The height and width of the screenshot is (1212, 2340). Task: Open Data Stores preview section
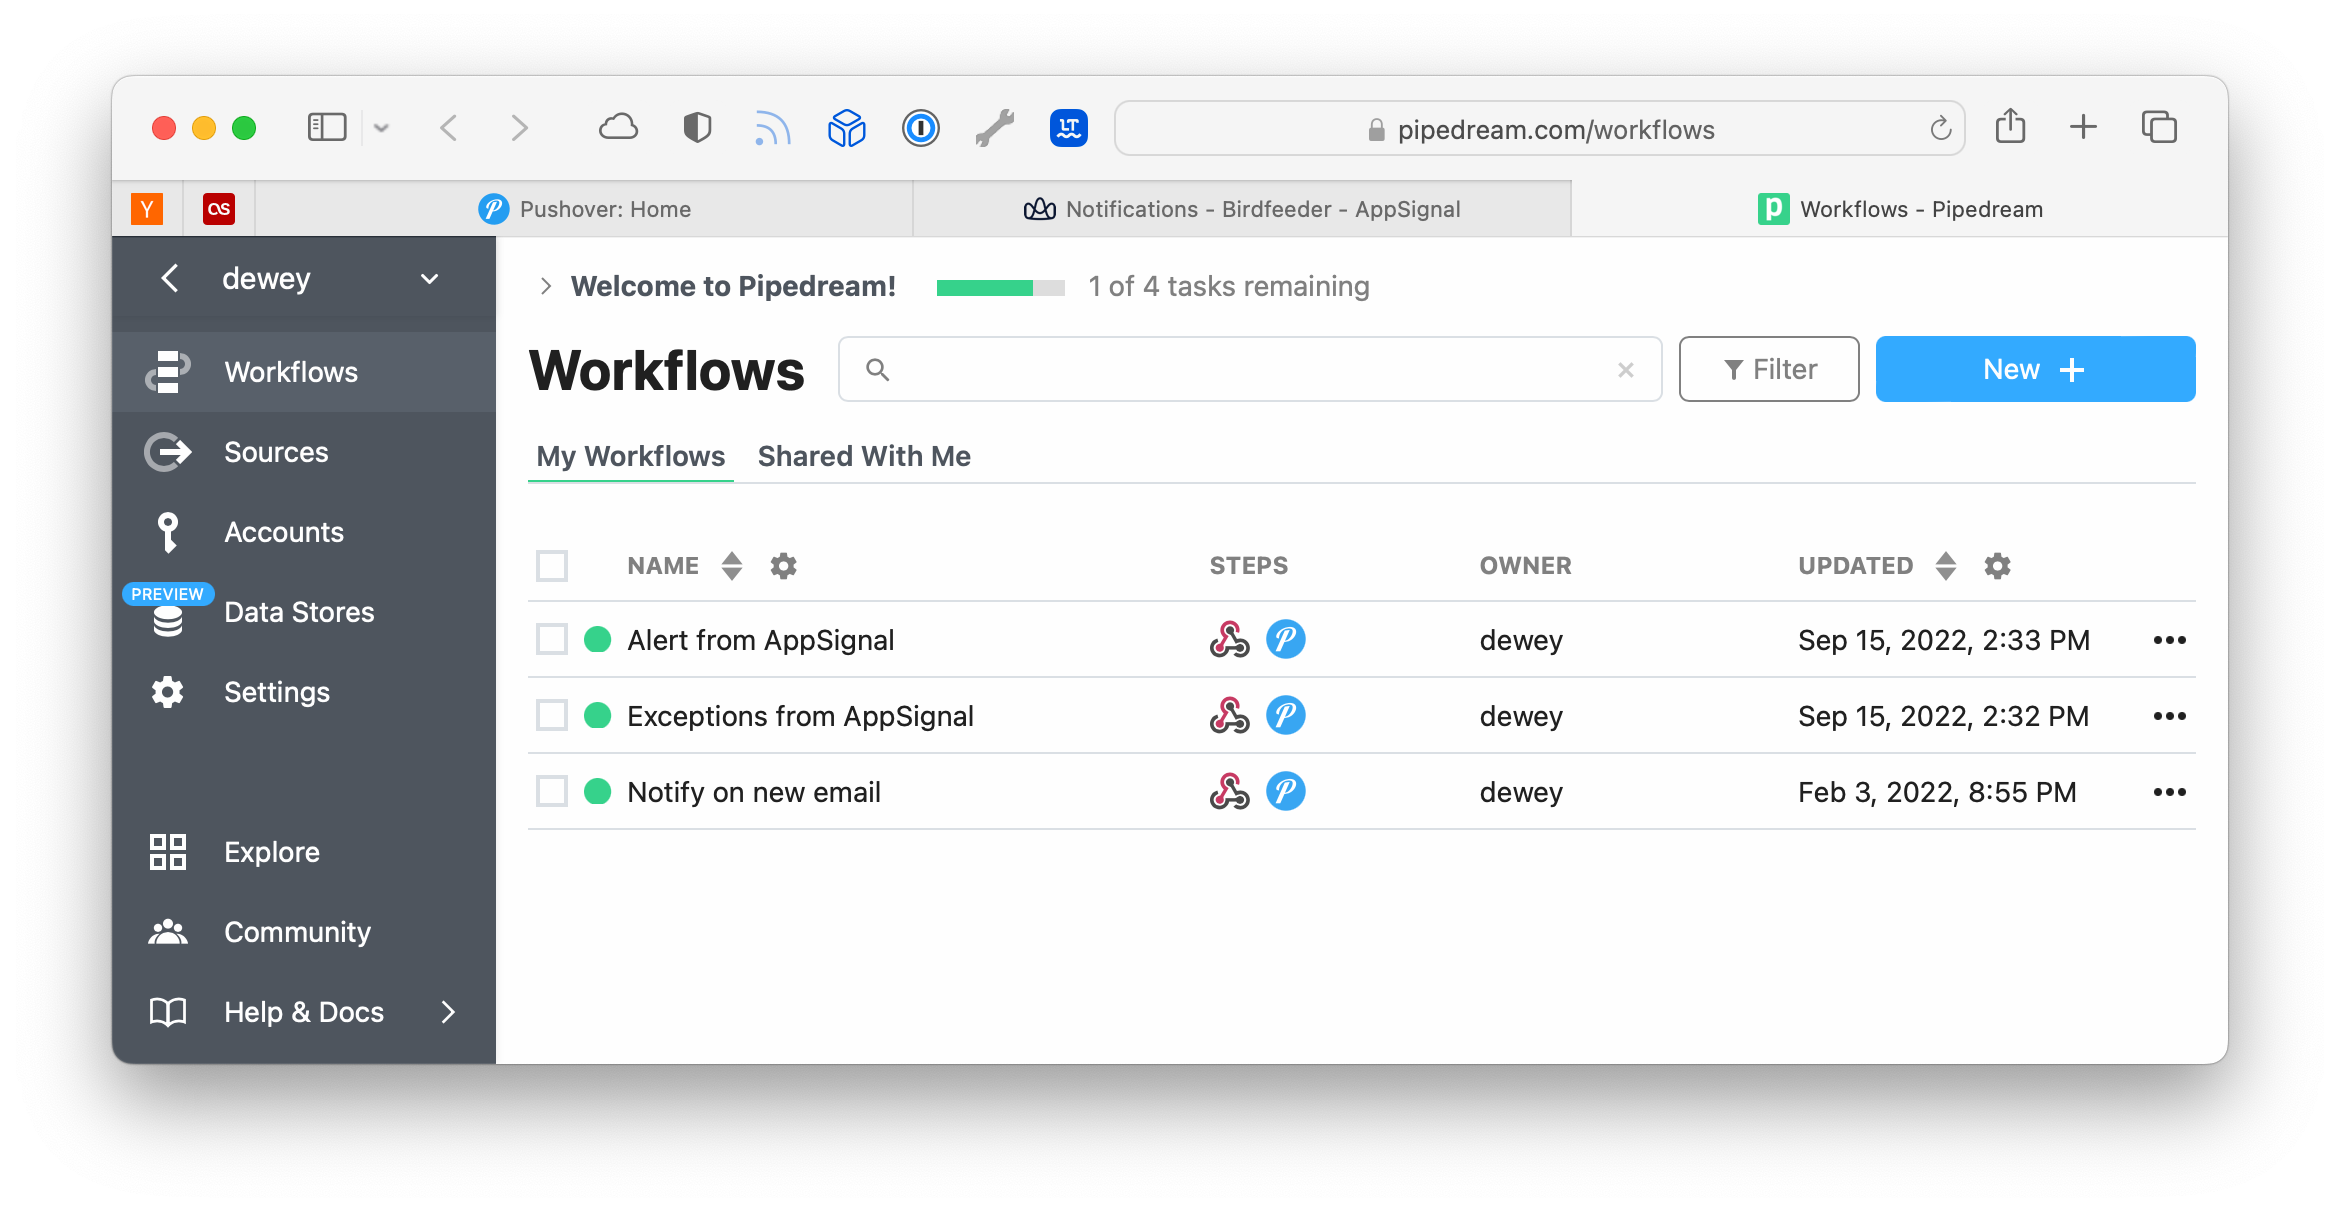[298, 612]
